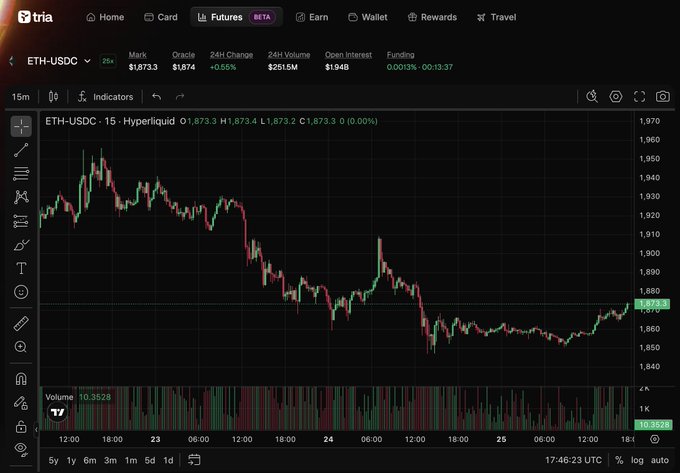
Task: Click the Volume indicator label
Action: [x=59, y=397]
